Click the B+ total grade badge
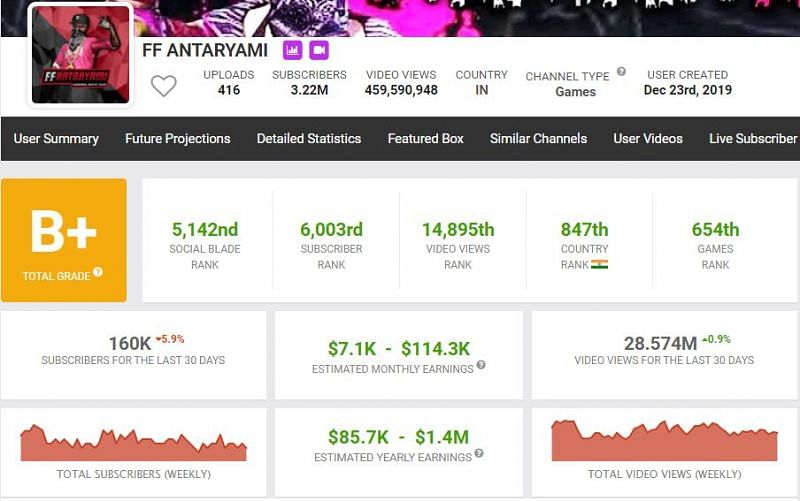The image size is (800, 501). pos(64,240)
